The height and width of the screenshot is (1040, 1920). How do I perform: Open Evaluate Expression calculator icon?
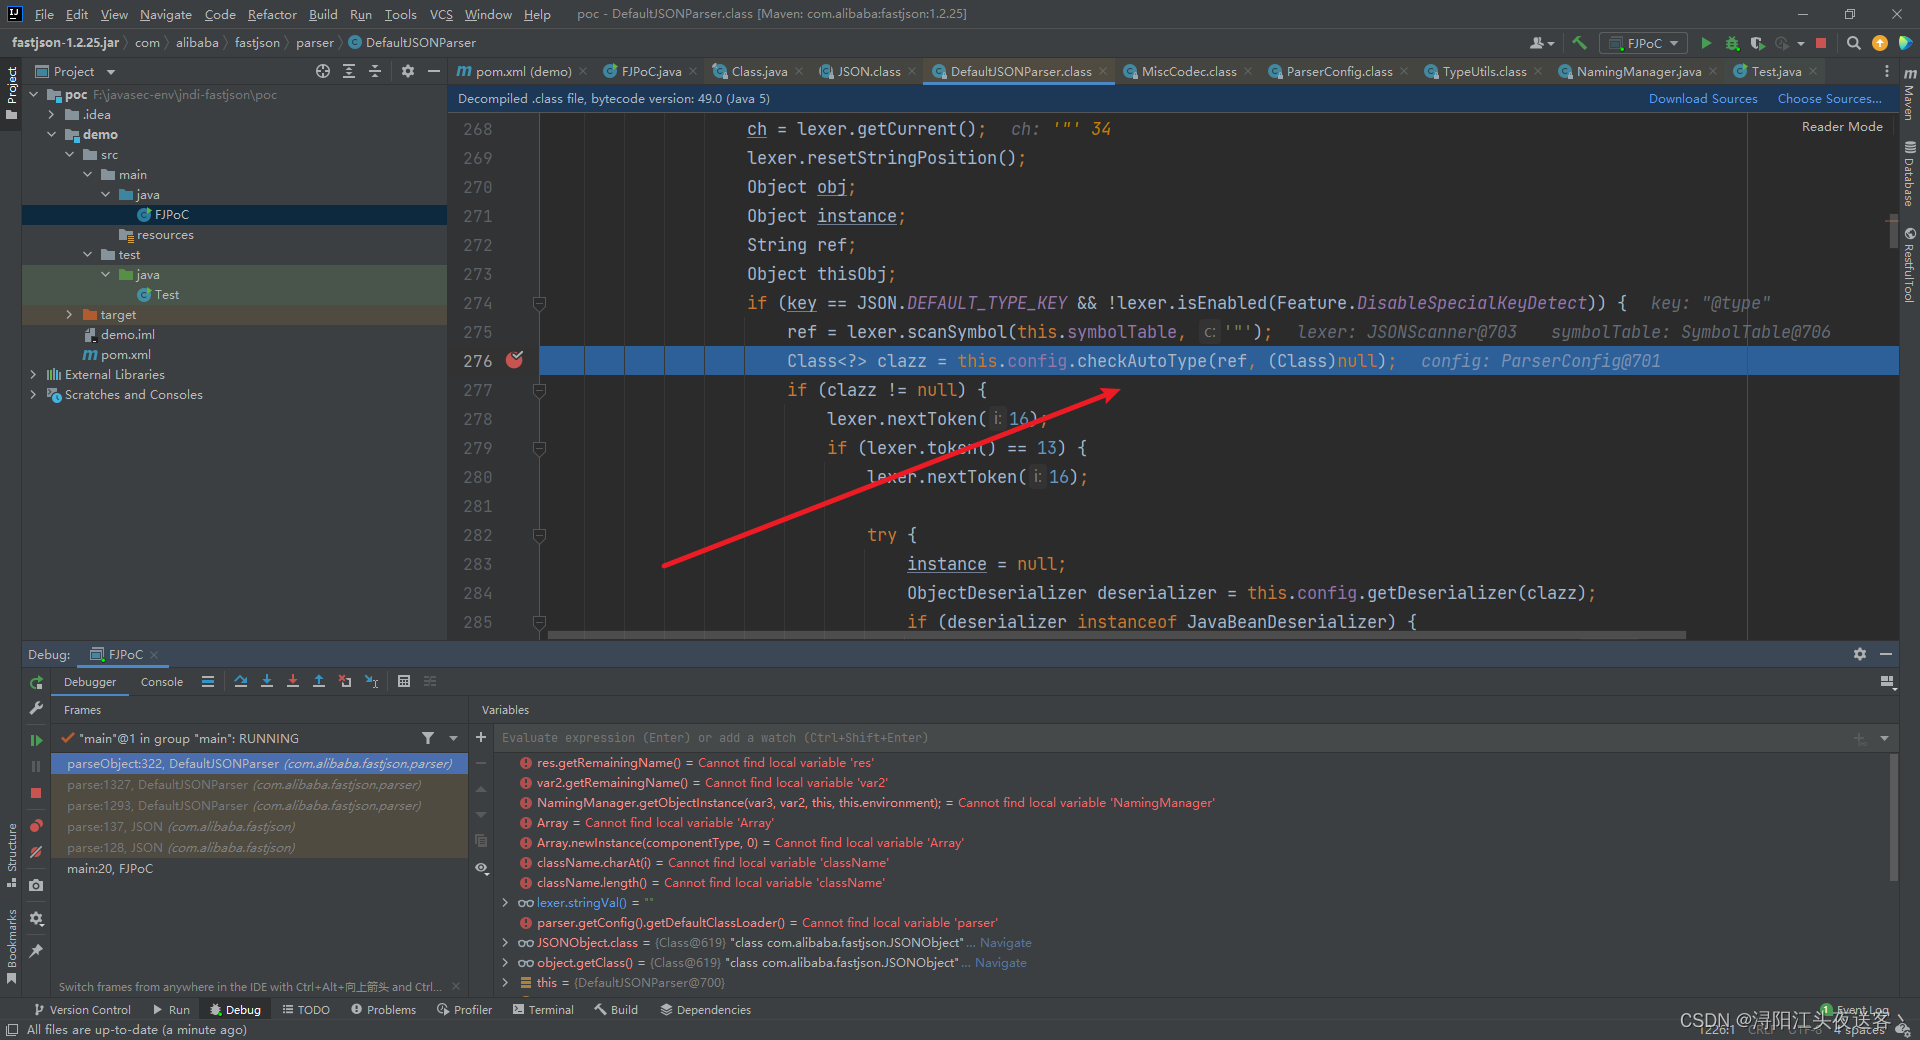(404, 681)
